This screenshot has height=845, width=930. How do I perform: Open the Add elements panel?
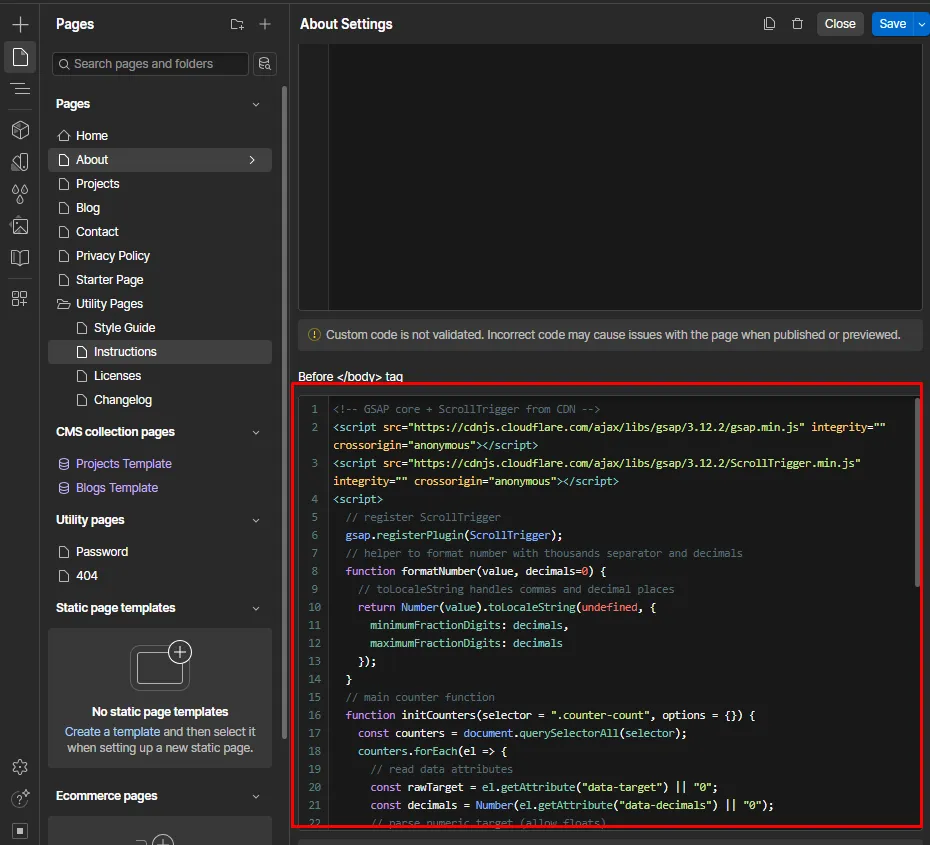pos(20,24)
